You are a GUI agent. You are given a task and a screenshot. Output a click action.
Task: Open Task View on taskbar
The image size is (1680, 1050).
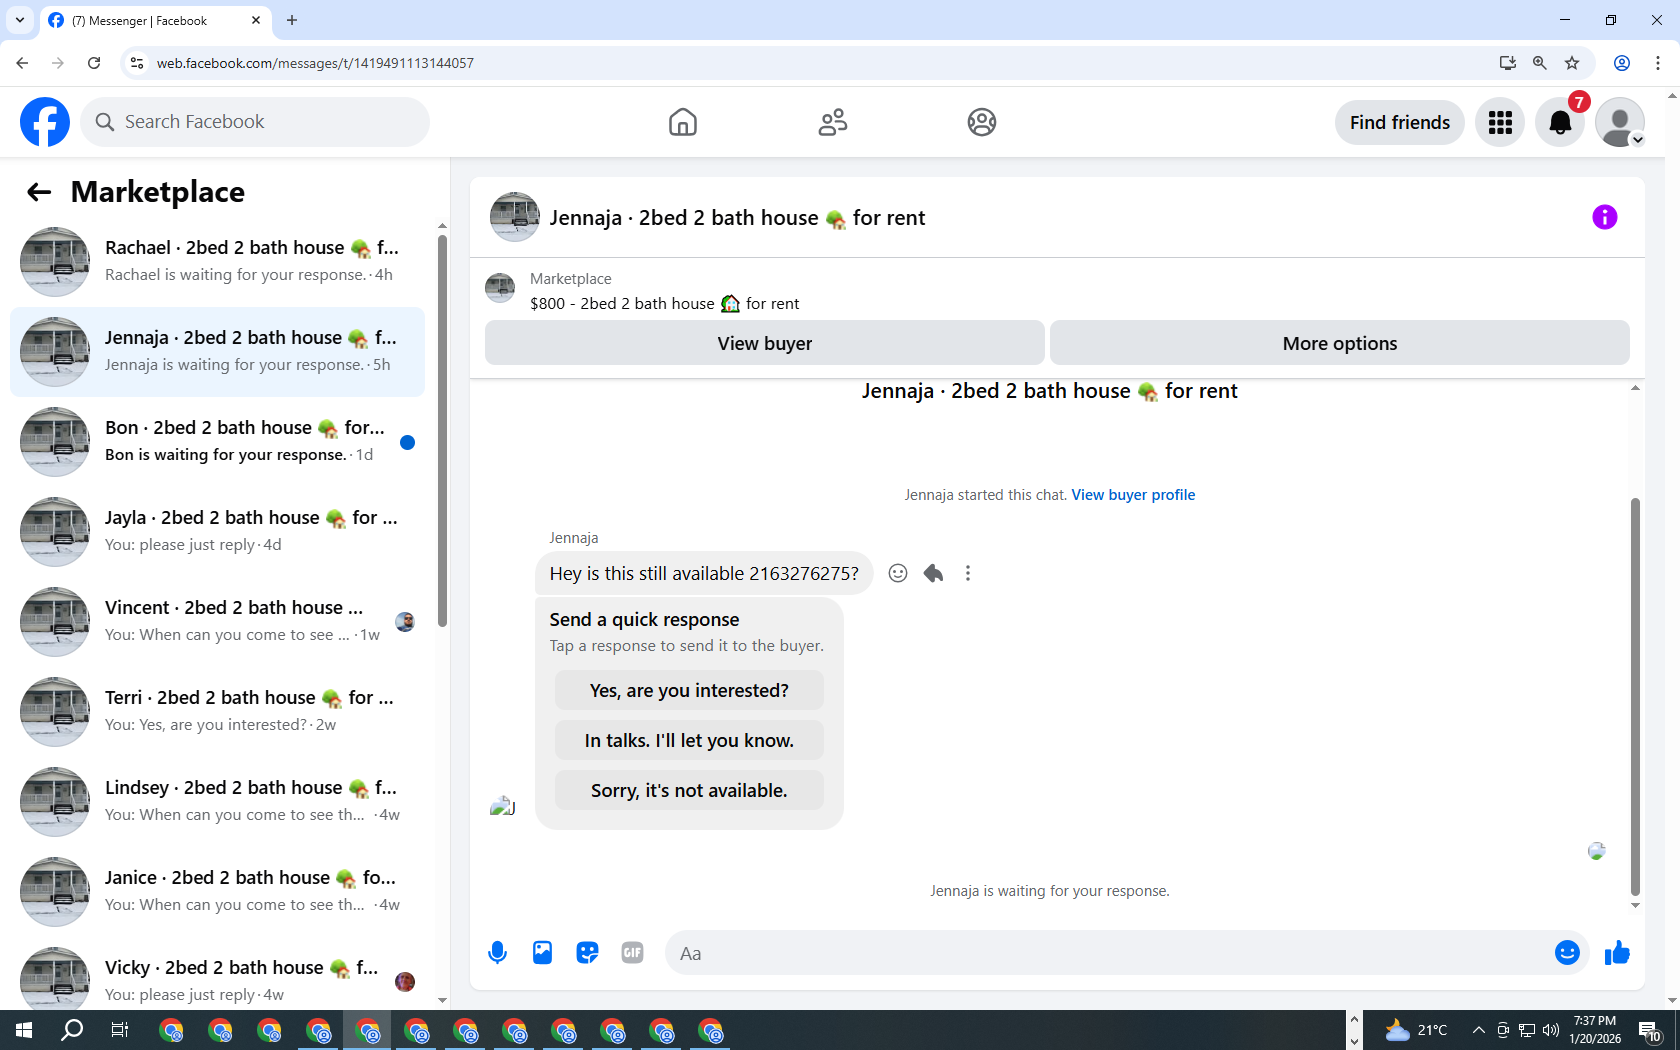click(119, 1030)
